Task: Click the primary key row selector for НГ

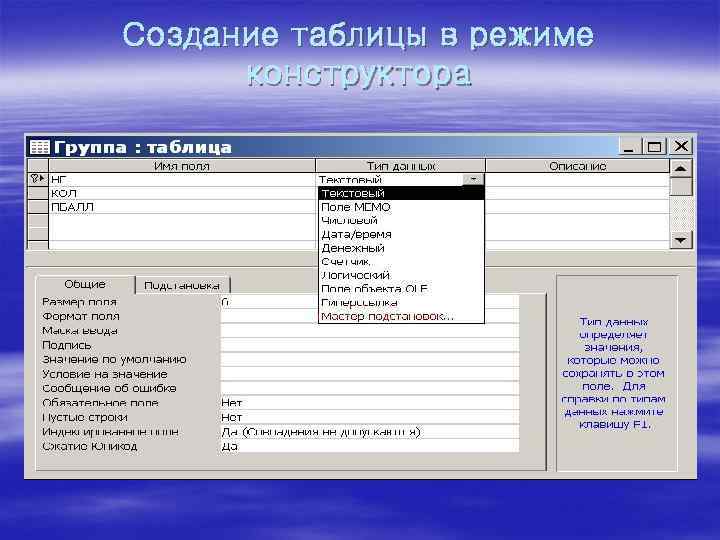Action: point(38,179)
